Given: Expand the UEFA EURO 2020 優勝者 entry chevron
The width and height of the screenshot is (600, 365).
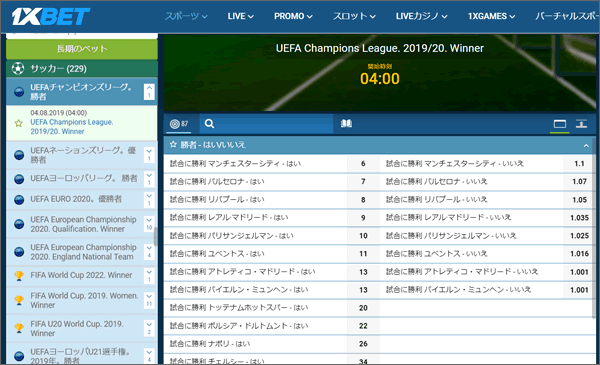Looking at the screenshot, I should pos(149,199).
